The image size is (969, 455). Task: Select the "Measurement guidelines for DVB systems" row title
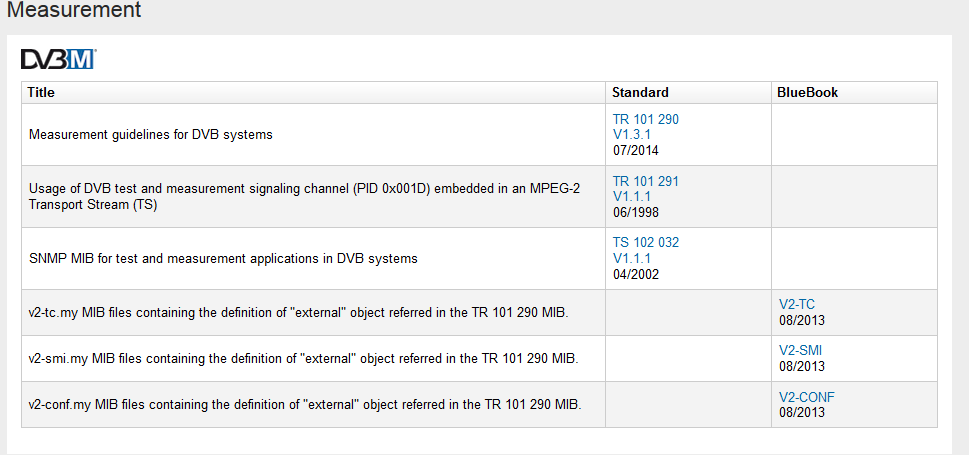click(151, 134)
